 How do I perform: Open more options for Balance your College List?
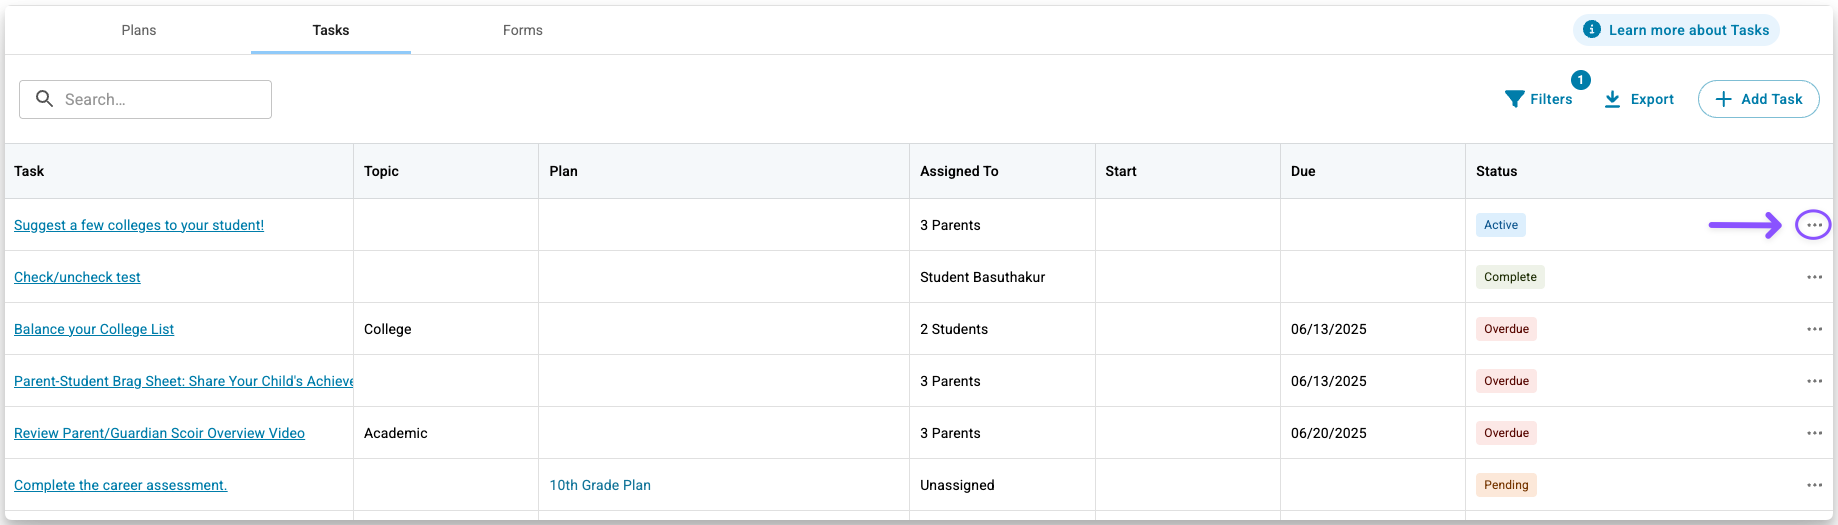1814,329
